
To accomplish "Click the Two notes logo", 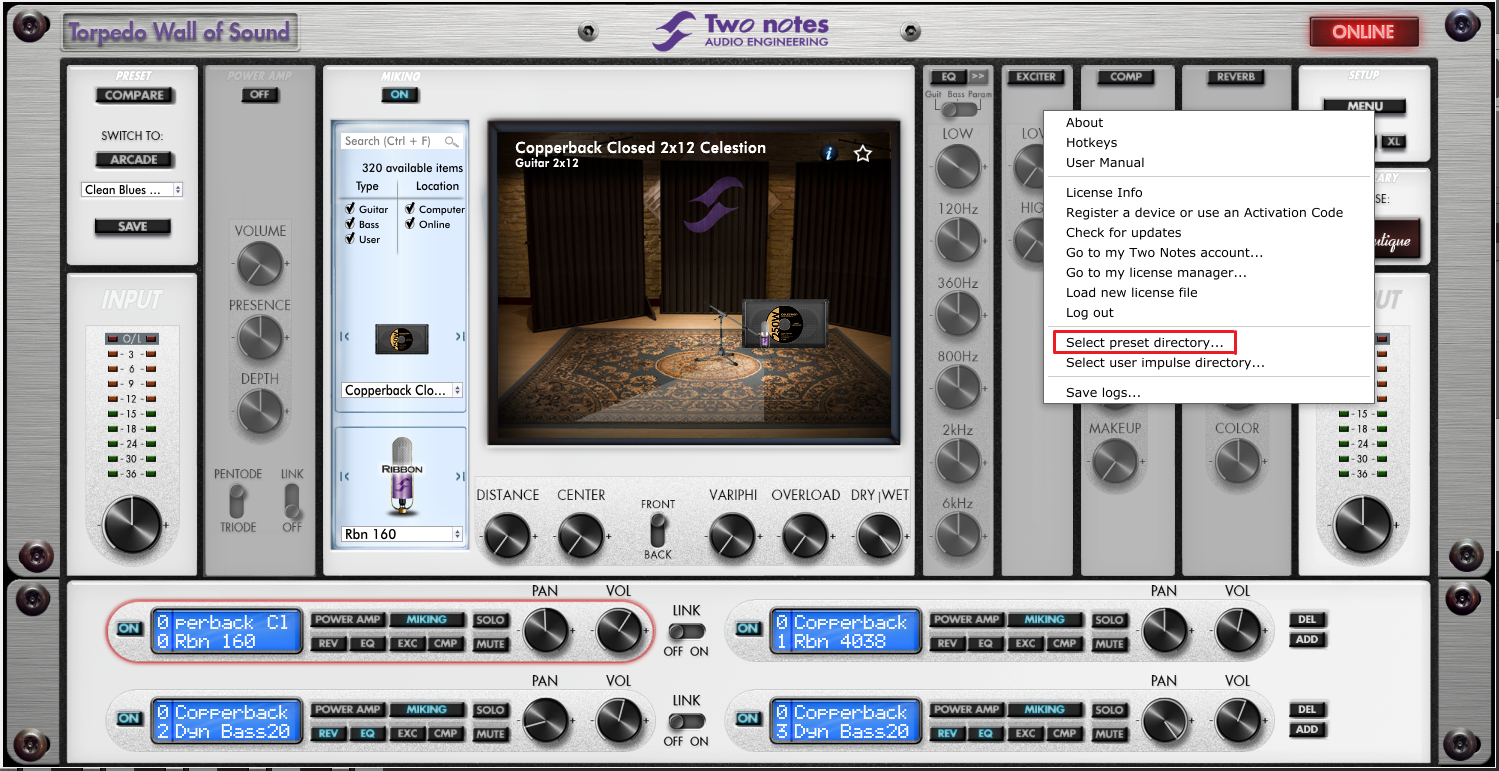I will pyautogui.click(x=741, y=30).
